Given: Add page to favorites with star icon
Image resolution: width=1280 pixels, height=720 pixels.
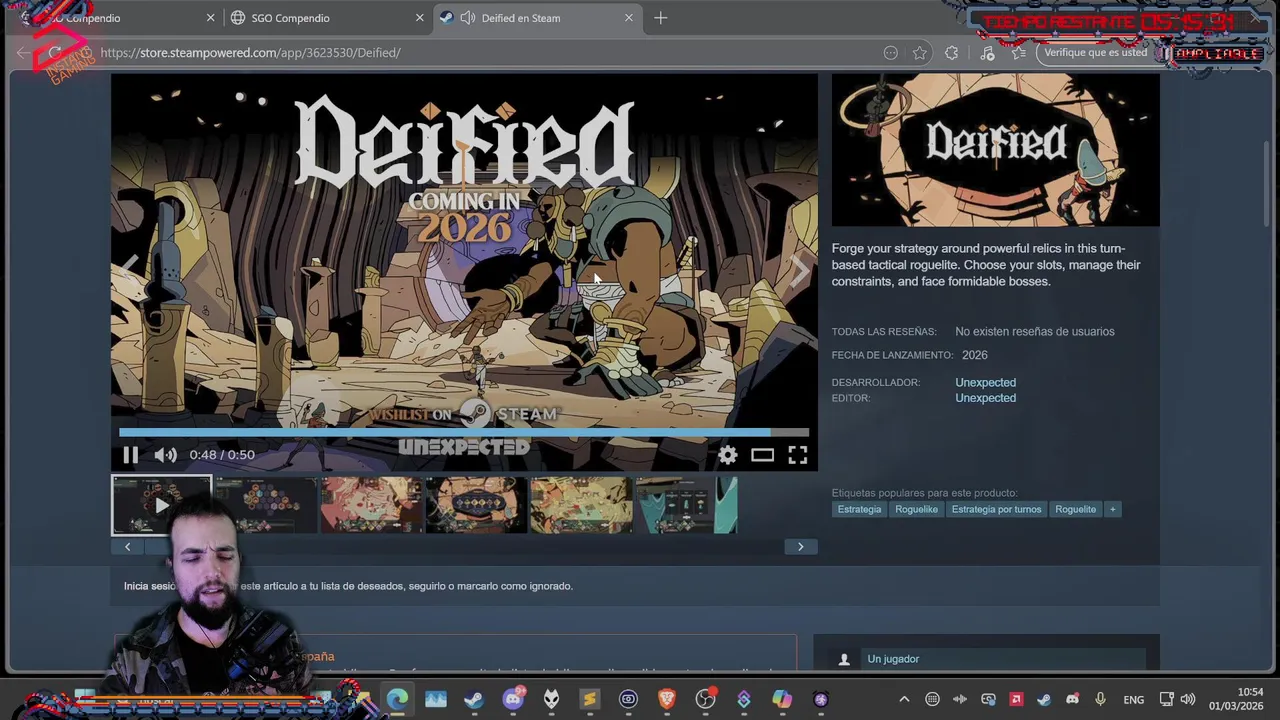Looking at the screenshot, I should 920,53.
